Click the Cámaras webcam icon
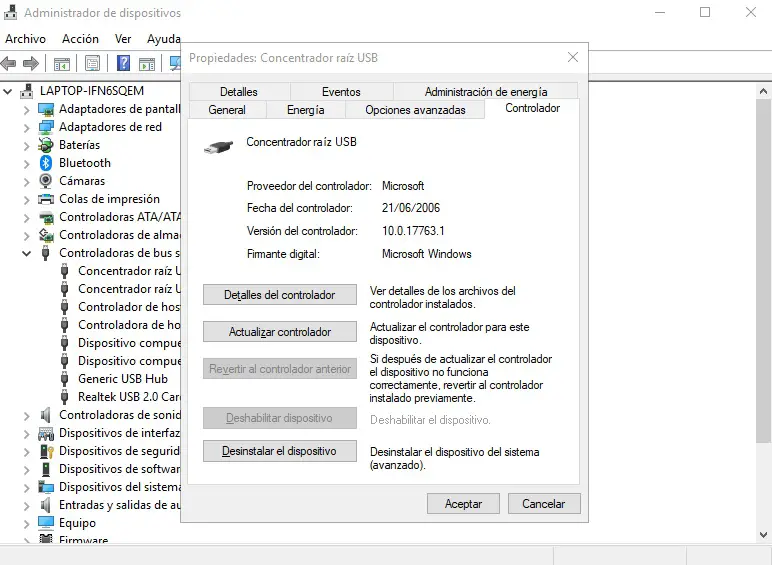The height and width of the screenshot is (565, 772). coord(45,181)
